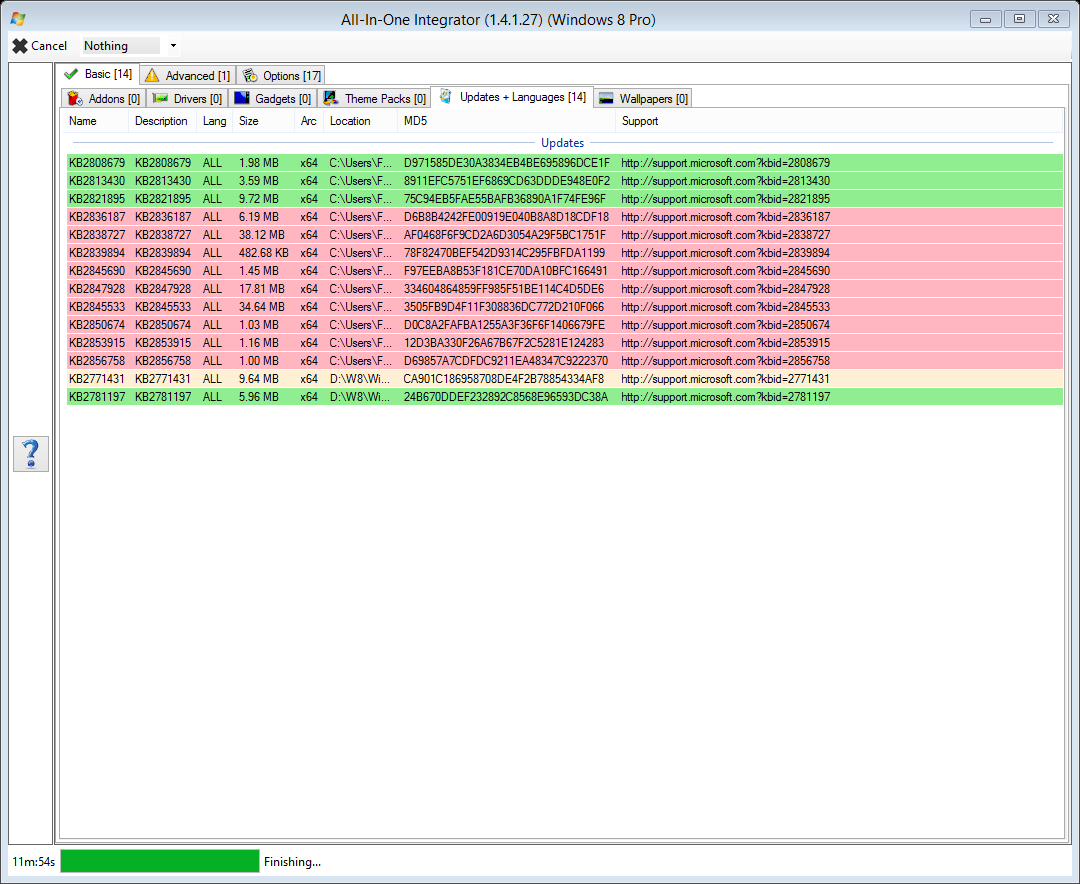Open support link for kbid=2836187

(725, 217)
